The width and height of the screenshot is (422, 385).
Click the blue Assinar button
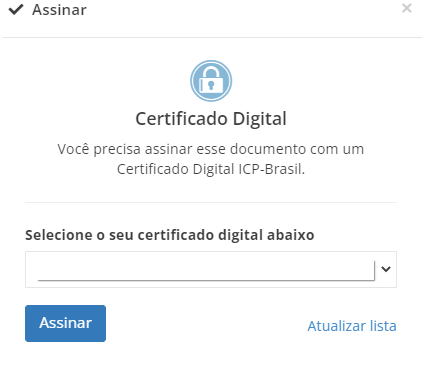[65, 323]
